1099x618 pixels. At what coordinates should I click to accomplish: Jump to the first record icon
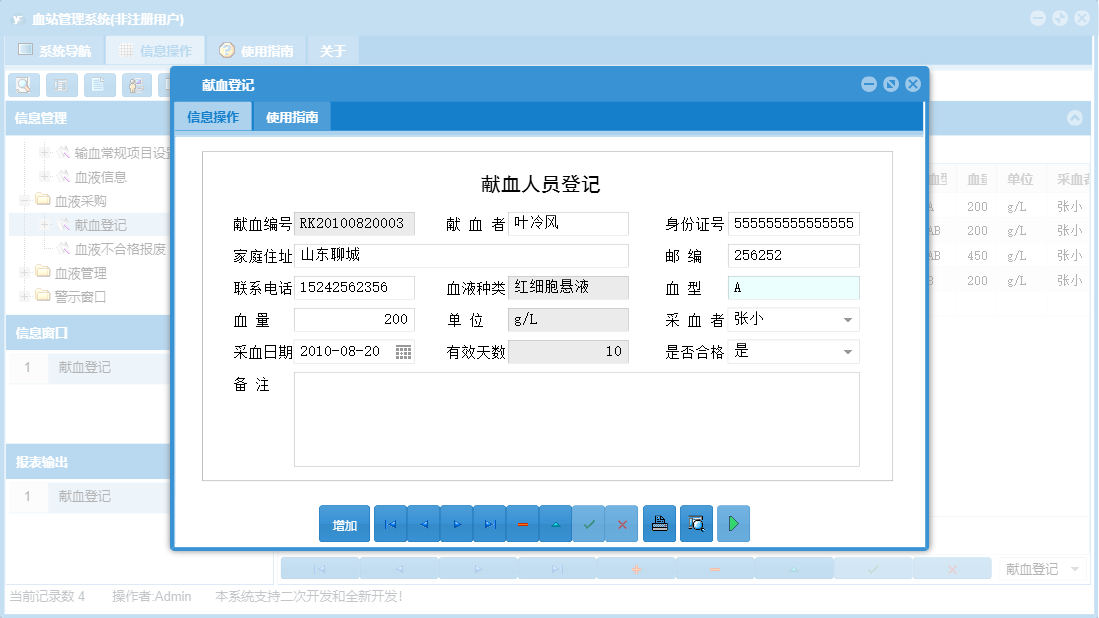click(390, 523)
